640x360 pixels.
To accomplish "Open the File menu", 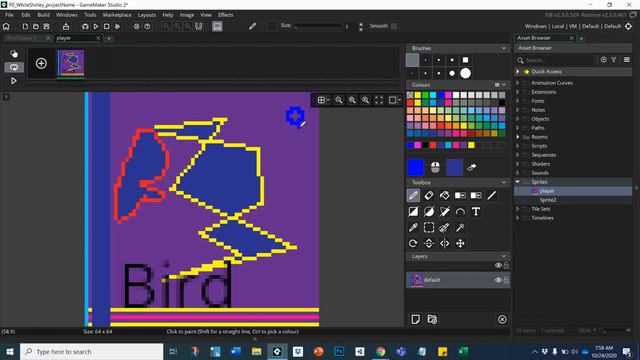I will pyautogui.click(x=9, y=15).
